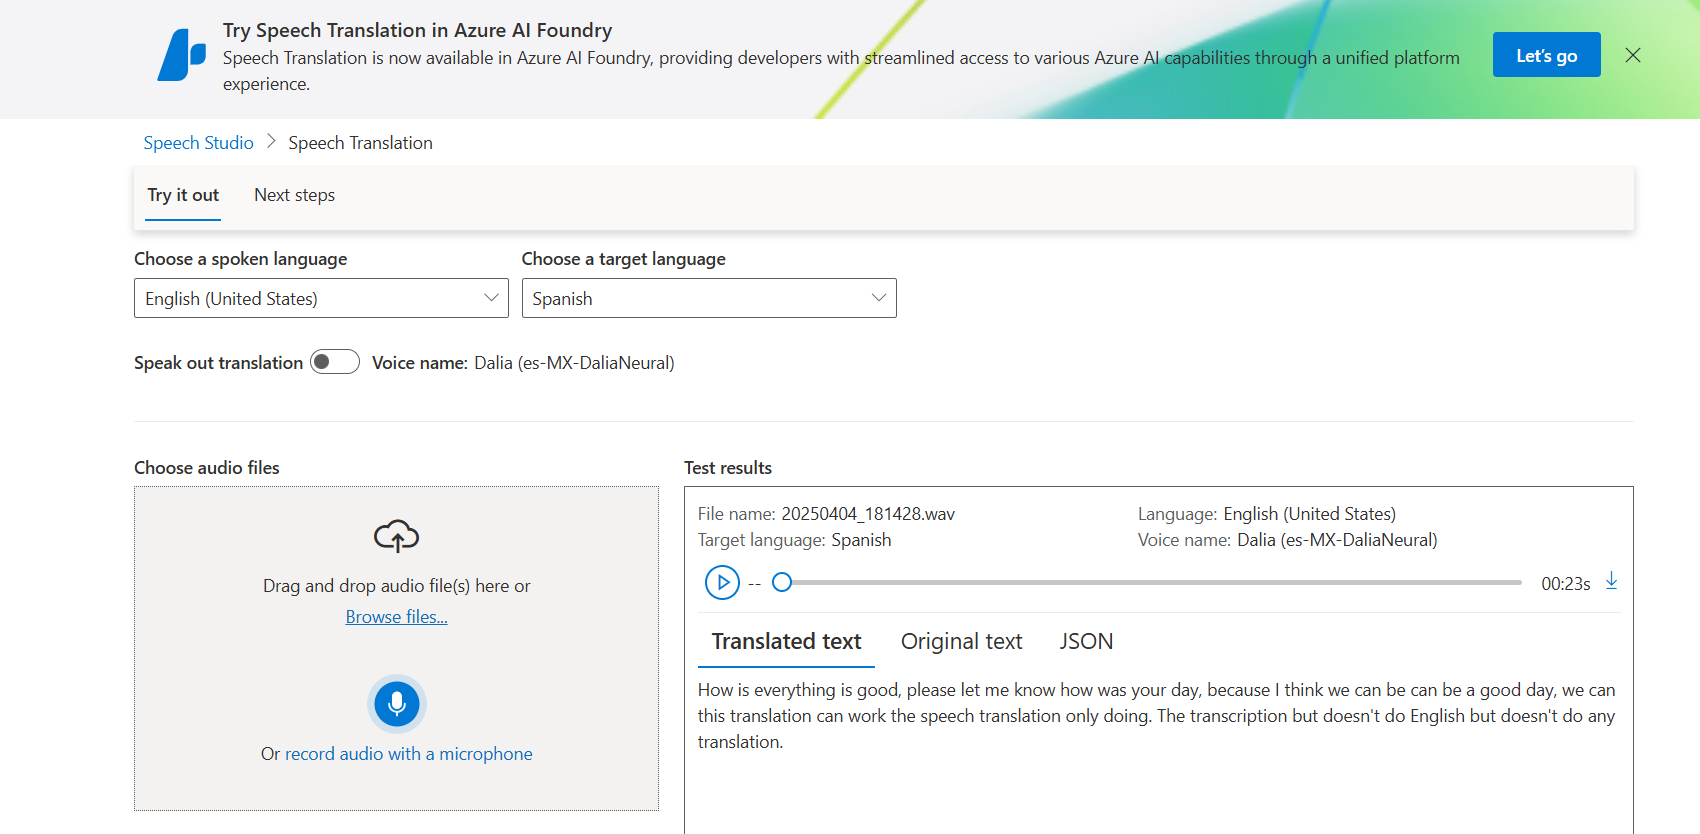Viewport: 1700px width, 834px height.
Task: Click the Browse files link
Action: (396, 617)
